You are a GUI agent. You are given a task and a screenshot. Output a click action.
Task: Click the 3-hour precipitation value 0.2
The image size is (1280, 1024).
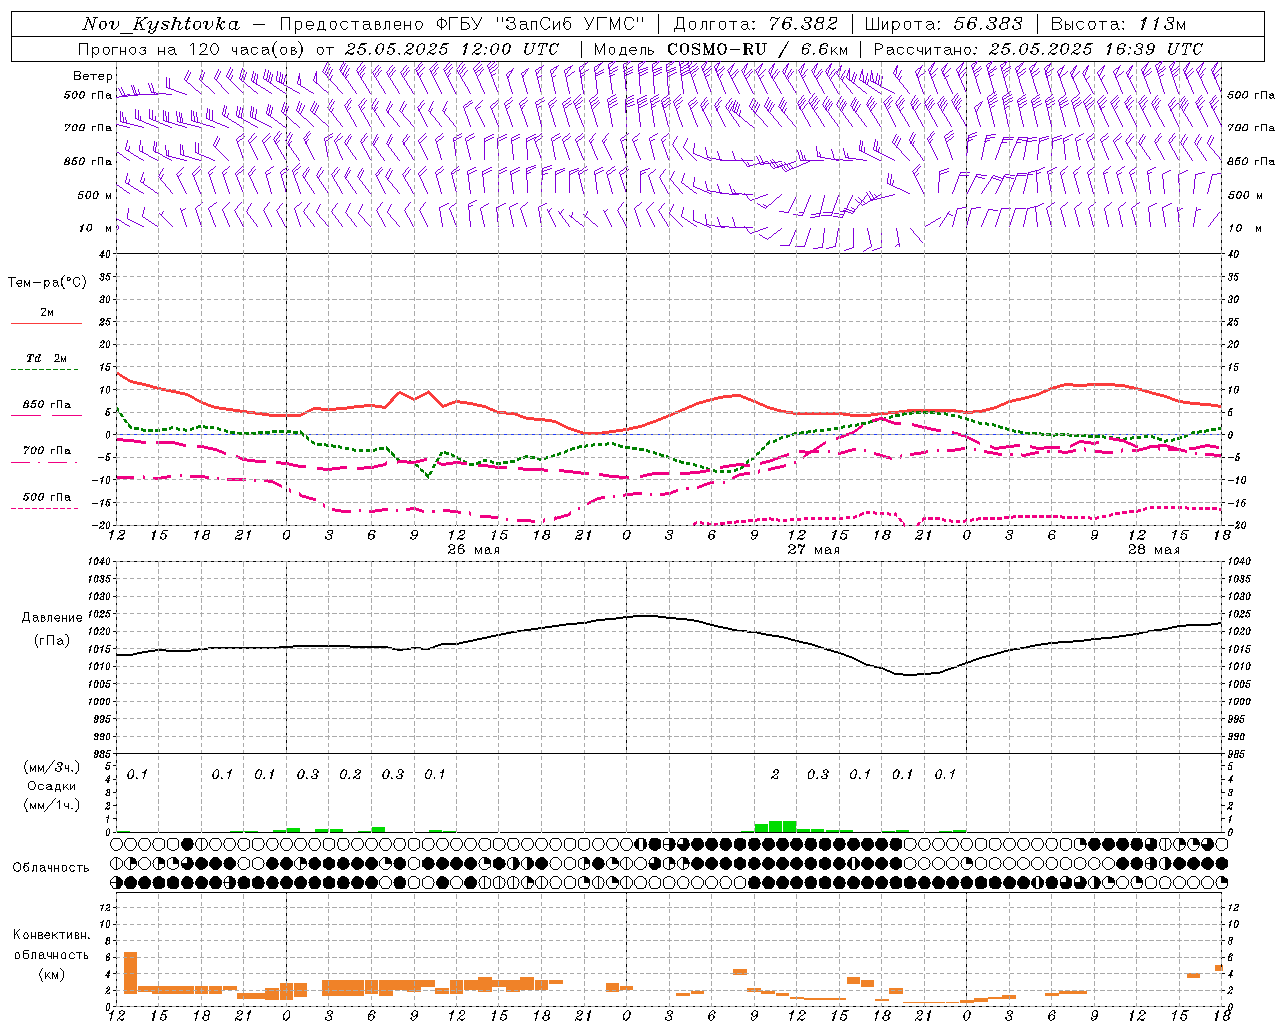coord(350,774)
